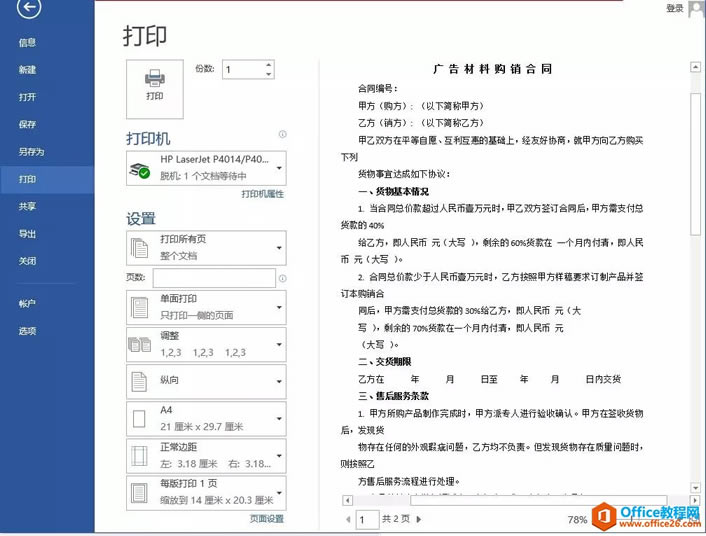The image size is (706, 536).
Task: Click the 共 2 页 page count text
Action: point(396,519)
